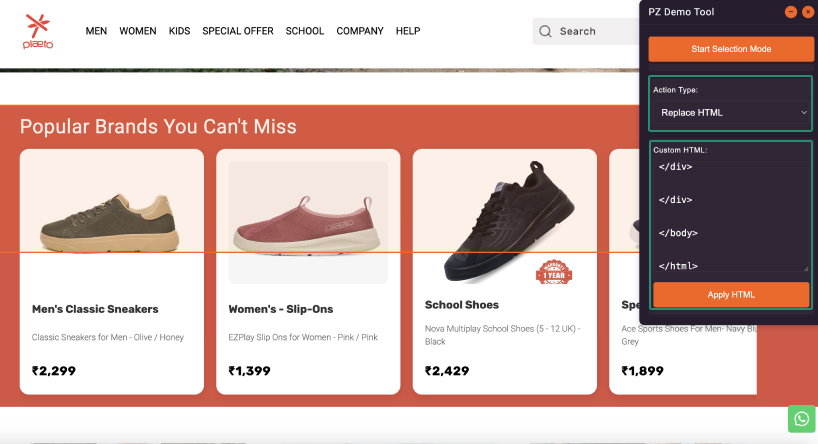Close the PZ Demo Tool panel
Viewport: 818px width, 444px height.
pyautogui.click(x=807, y=12)
